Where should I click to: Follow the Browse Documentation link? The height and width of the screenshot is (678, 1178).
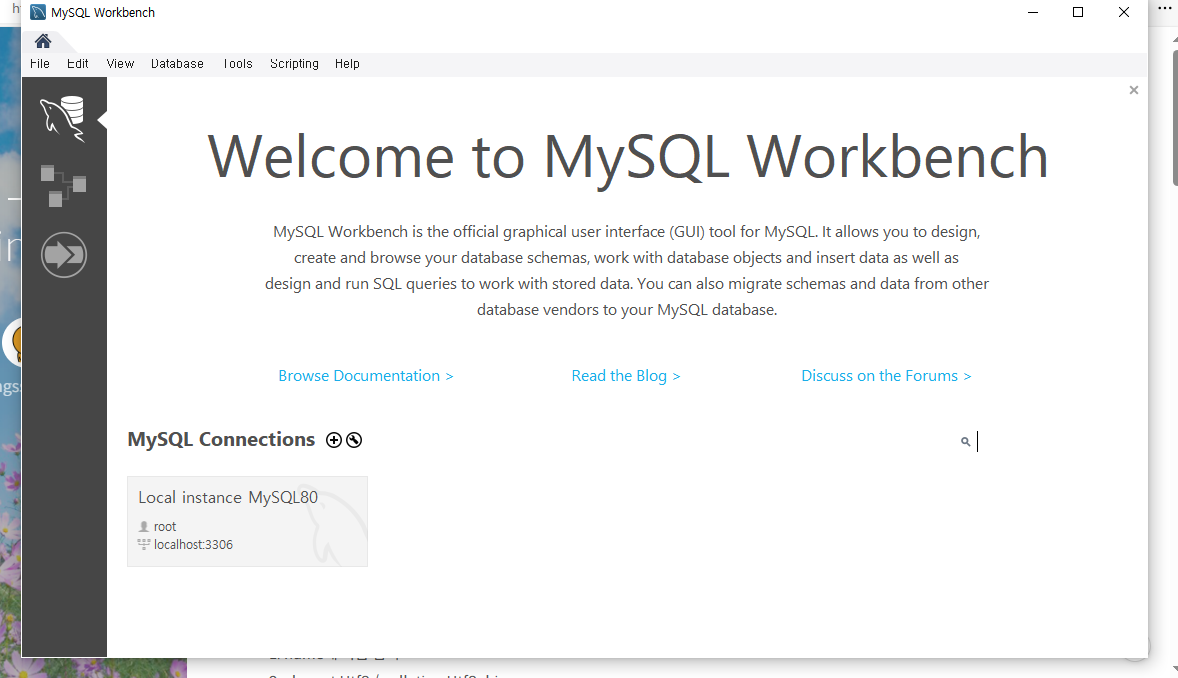[x=366, y=376]
